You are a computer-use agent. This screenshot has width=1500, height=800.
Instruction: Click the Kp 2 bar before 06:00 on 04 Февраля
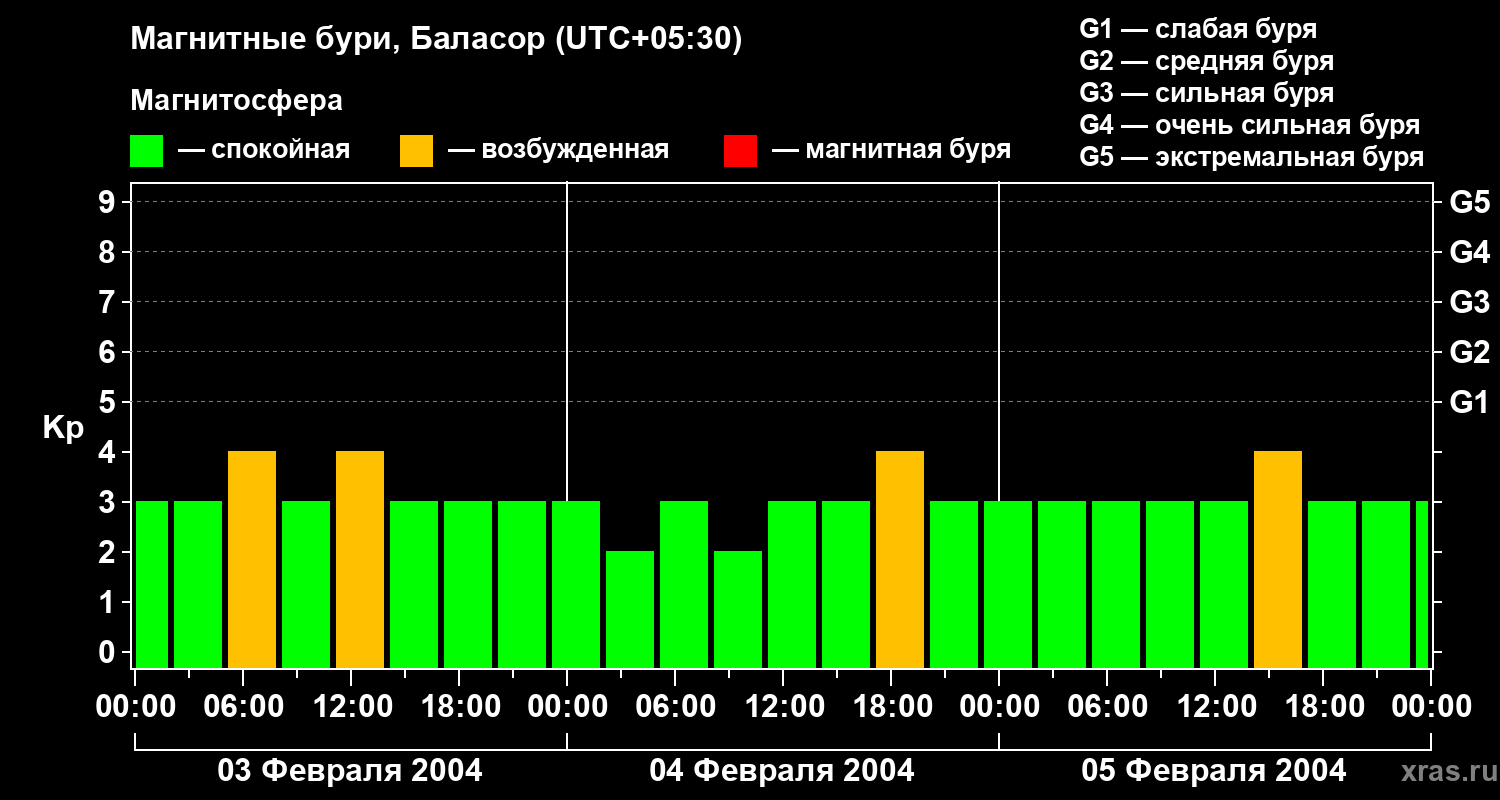click(x=630, y=610)
